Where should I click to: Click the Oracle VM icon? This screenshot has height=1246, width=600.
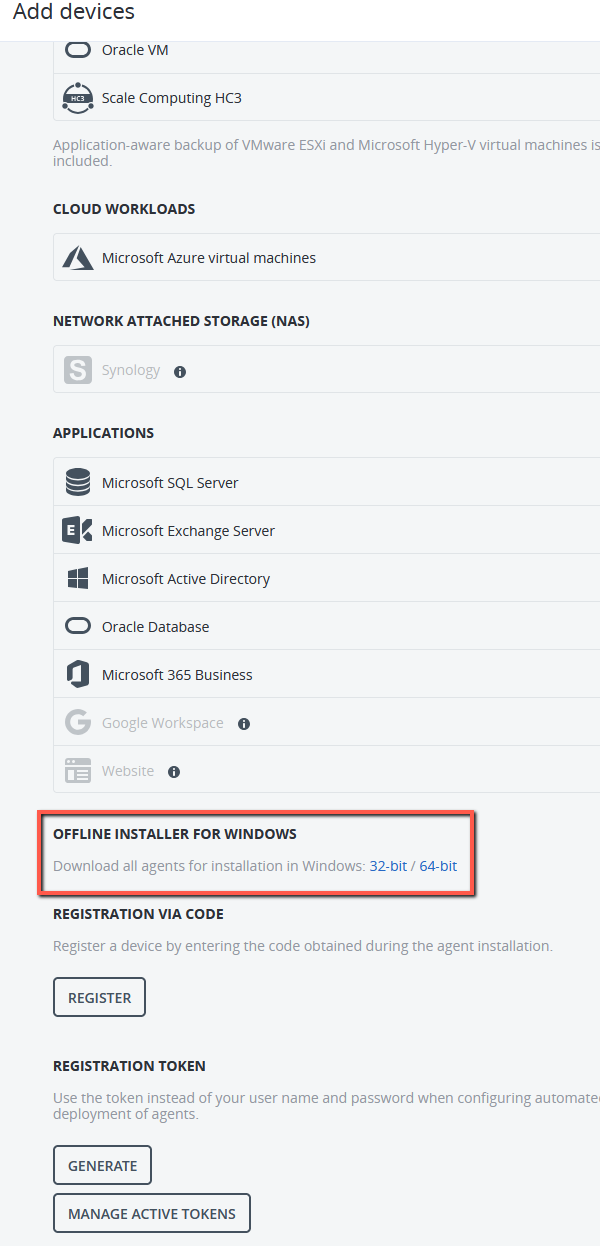78,50
